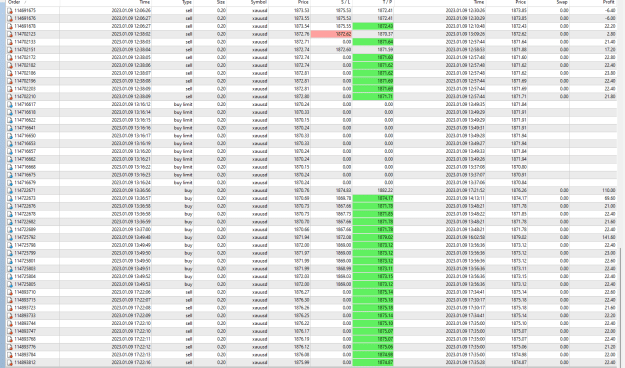This screenshot has height=368, width=625.
Task: Click the buy order icon opened at 13:36:57
Action: tap(10, 198)
